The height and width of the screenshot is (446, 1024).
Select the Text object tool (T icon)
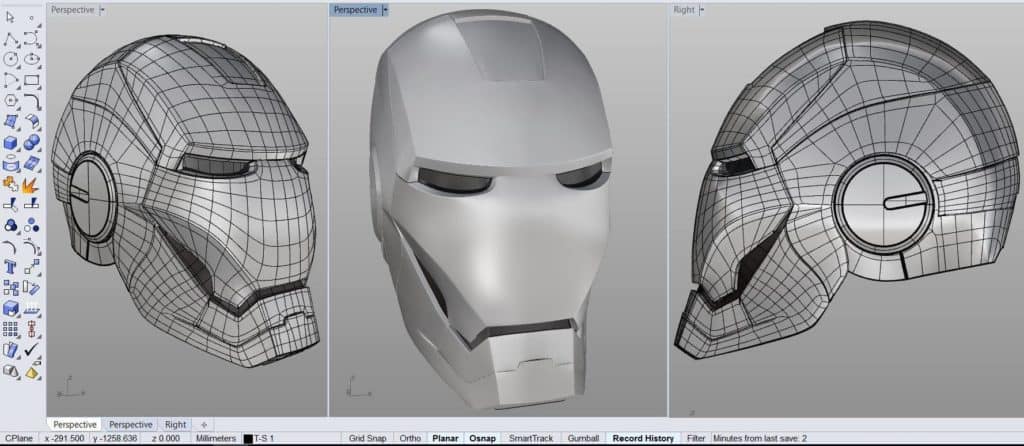click(10, 267)
